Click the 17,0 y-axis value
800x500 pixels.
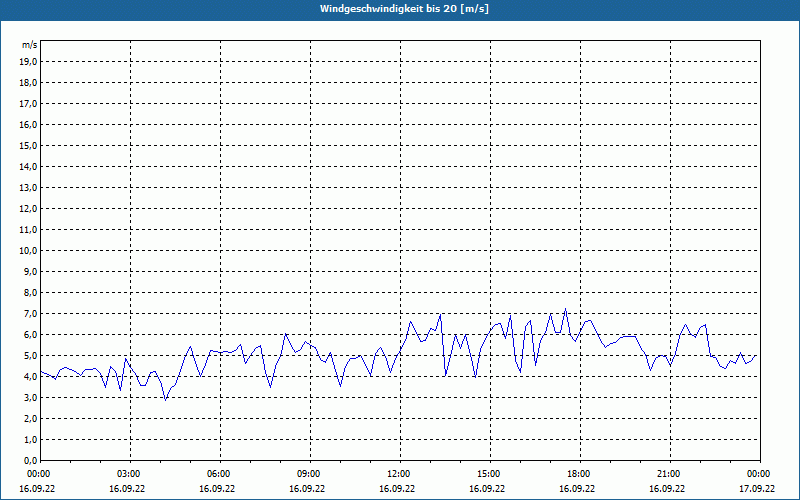point(28,104)
